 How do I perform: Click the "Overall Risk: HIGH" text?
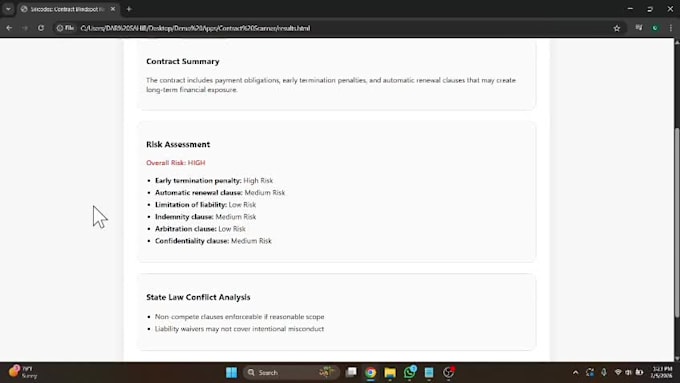[x=176, y=163]
